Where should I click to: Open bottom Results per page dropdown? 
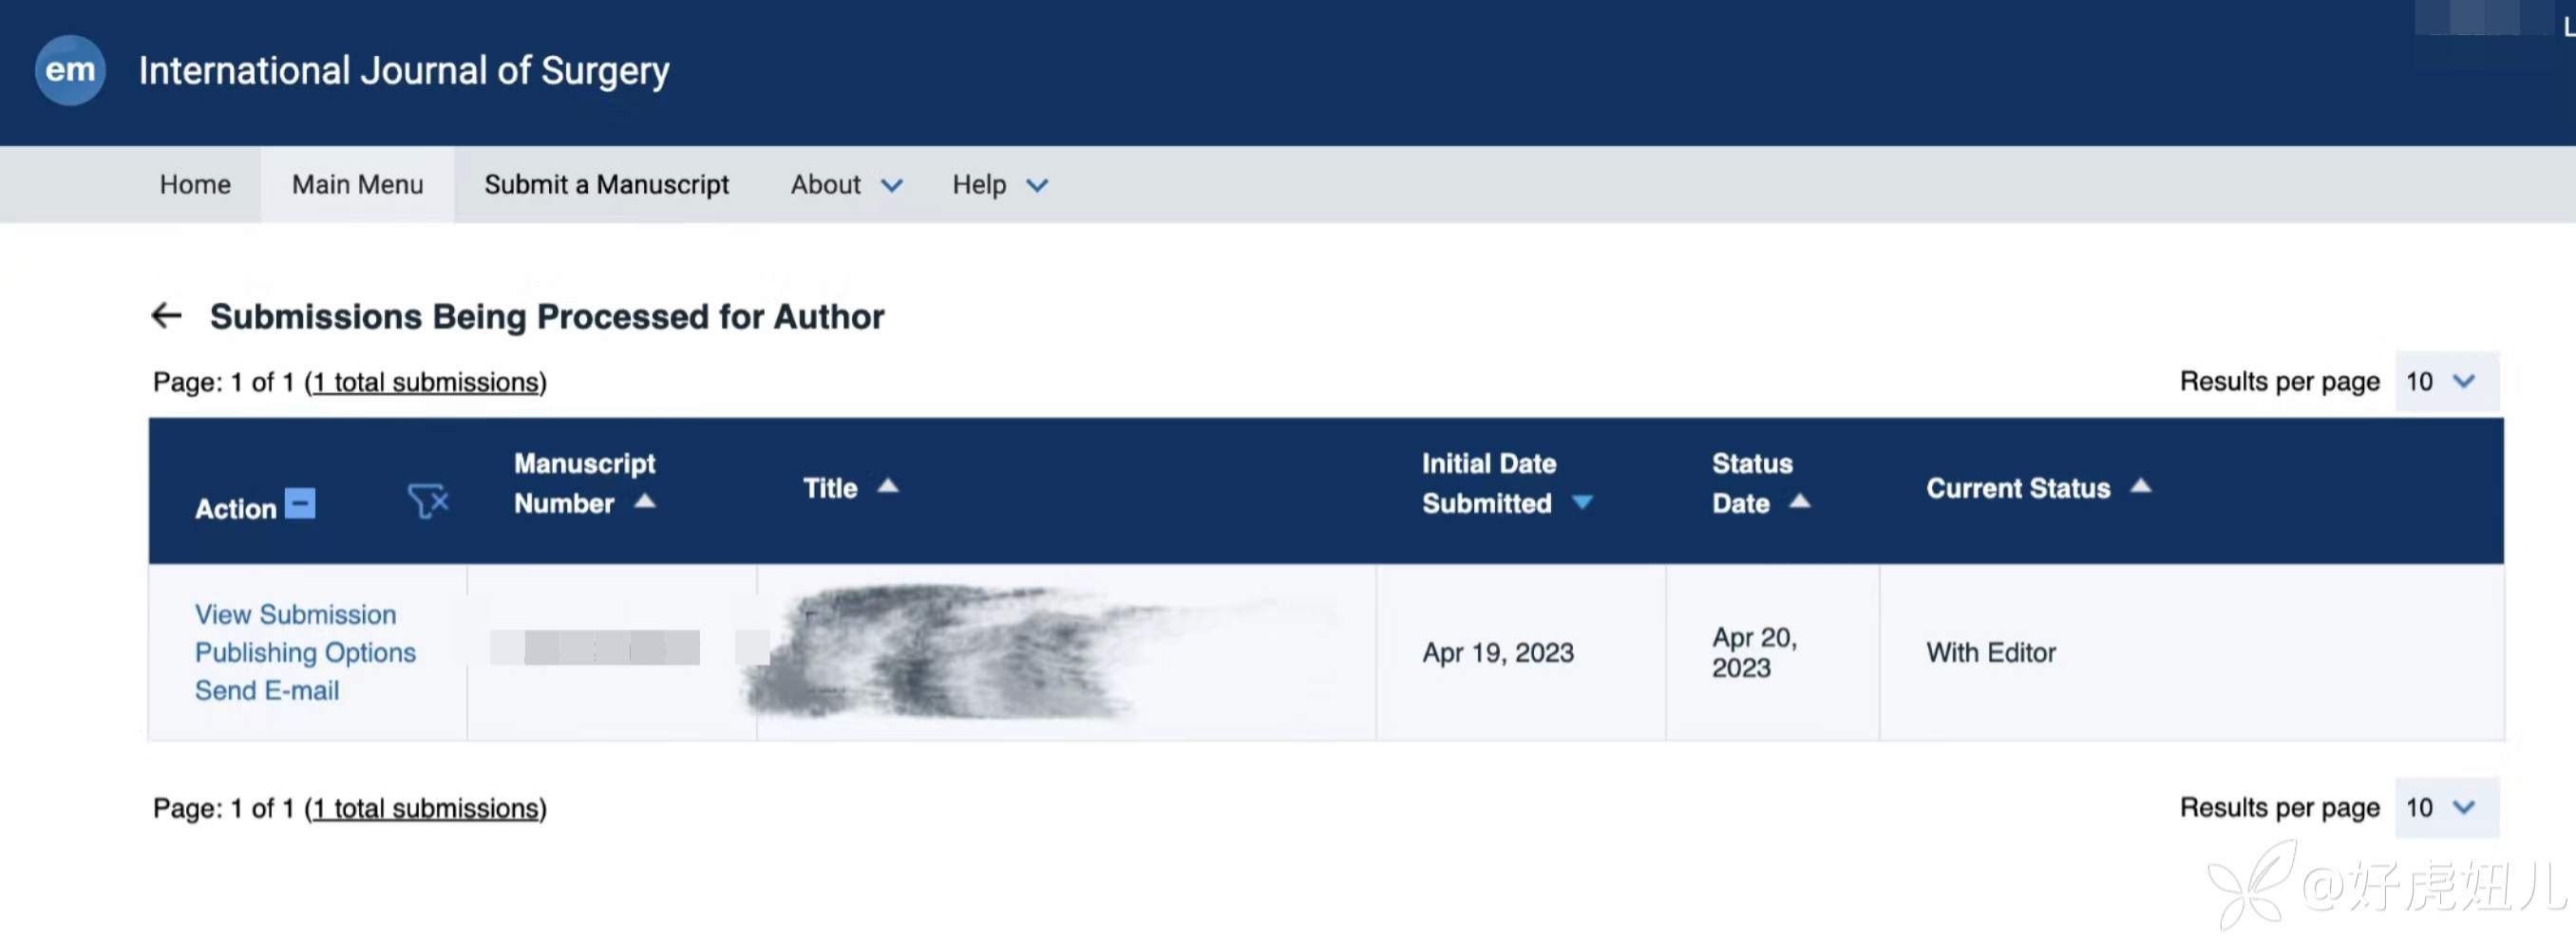pos(2445,807)
